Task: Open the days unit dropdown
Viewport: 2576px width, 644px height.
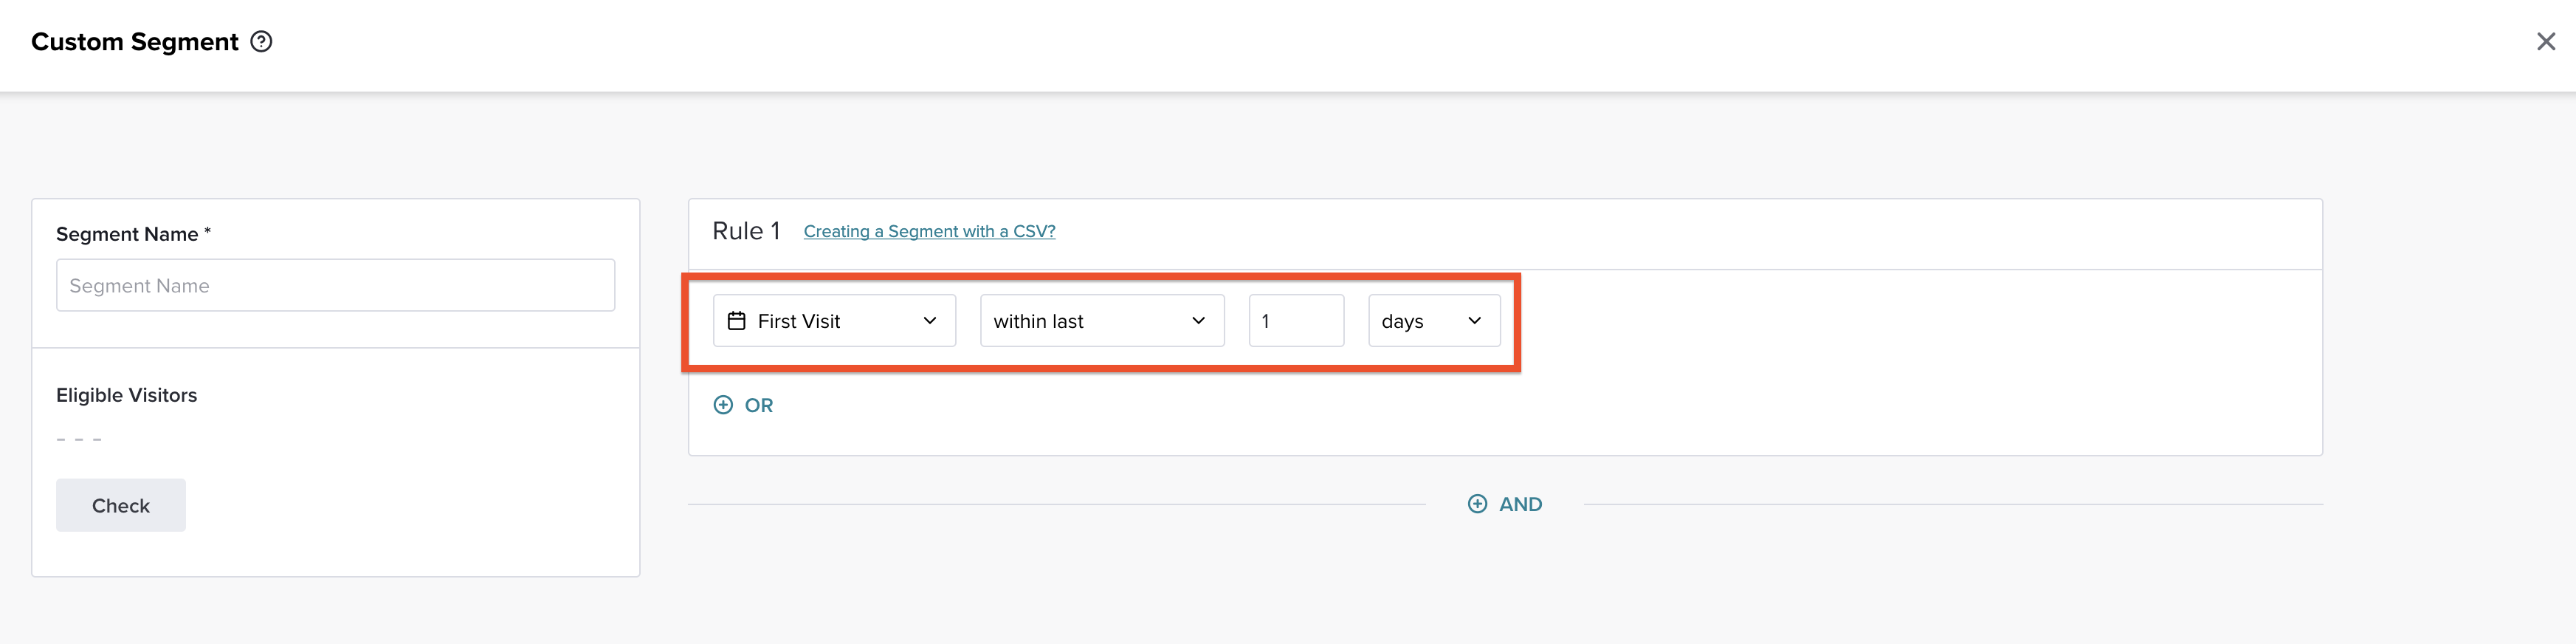Action: tap(1434, 321)
